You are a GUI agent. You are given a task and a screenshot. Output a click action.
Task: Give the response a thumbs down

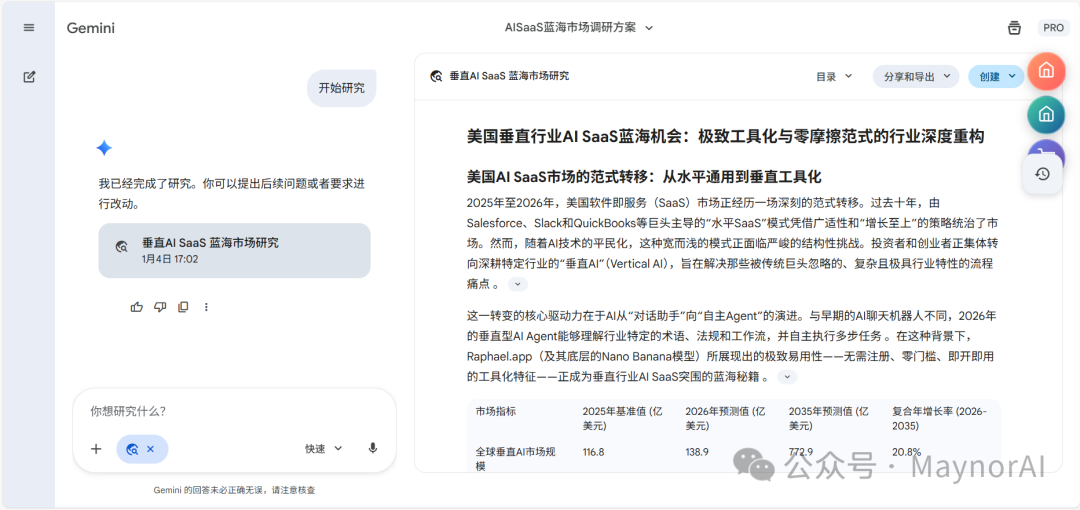pyautogui.click(x=160, y=307)
